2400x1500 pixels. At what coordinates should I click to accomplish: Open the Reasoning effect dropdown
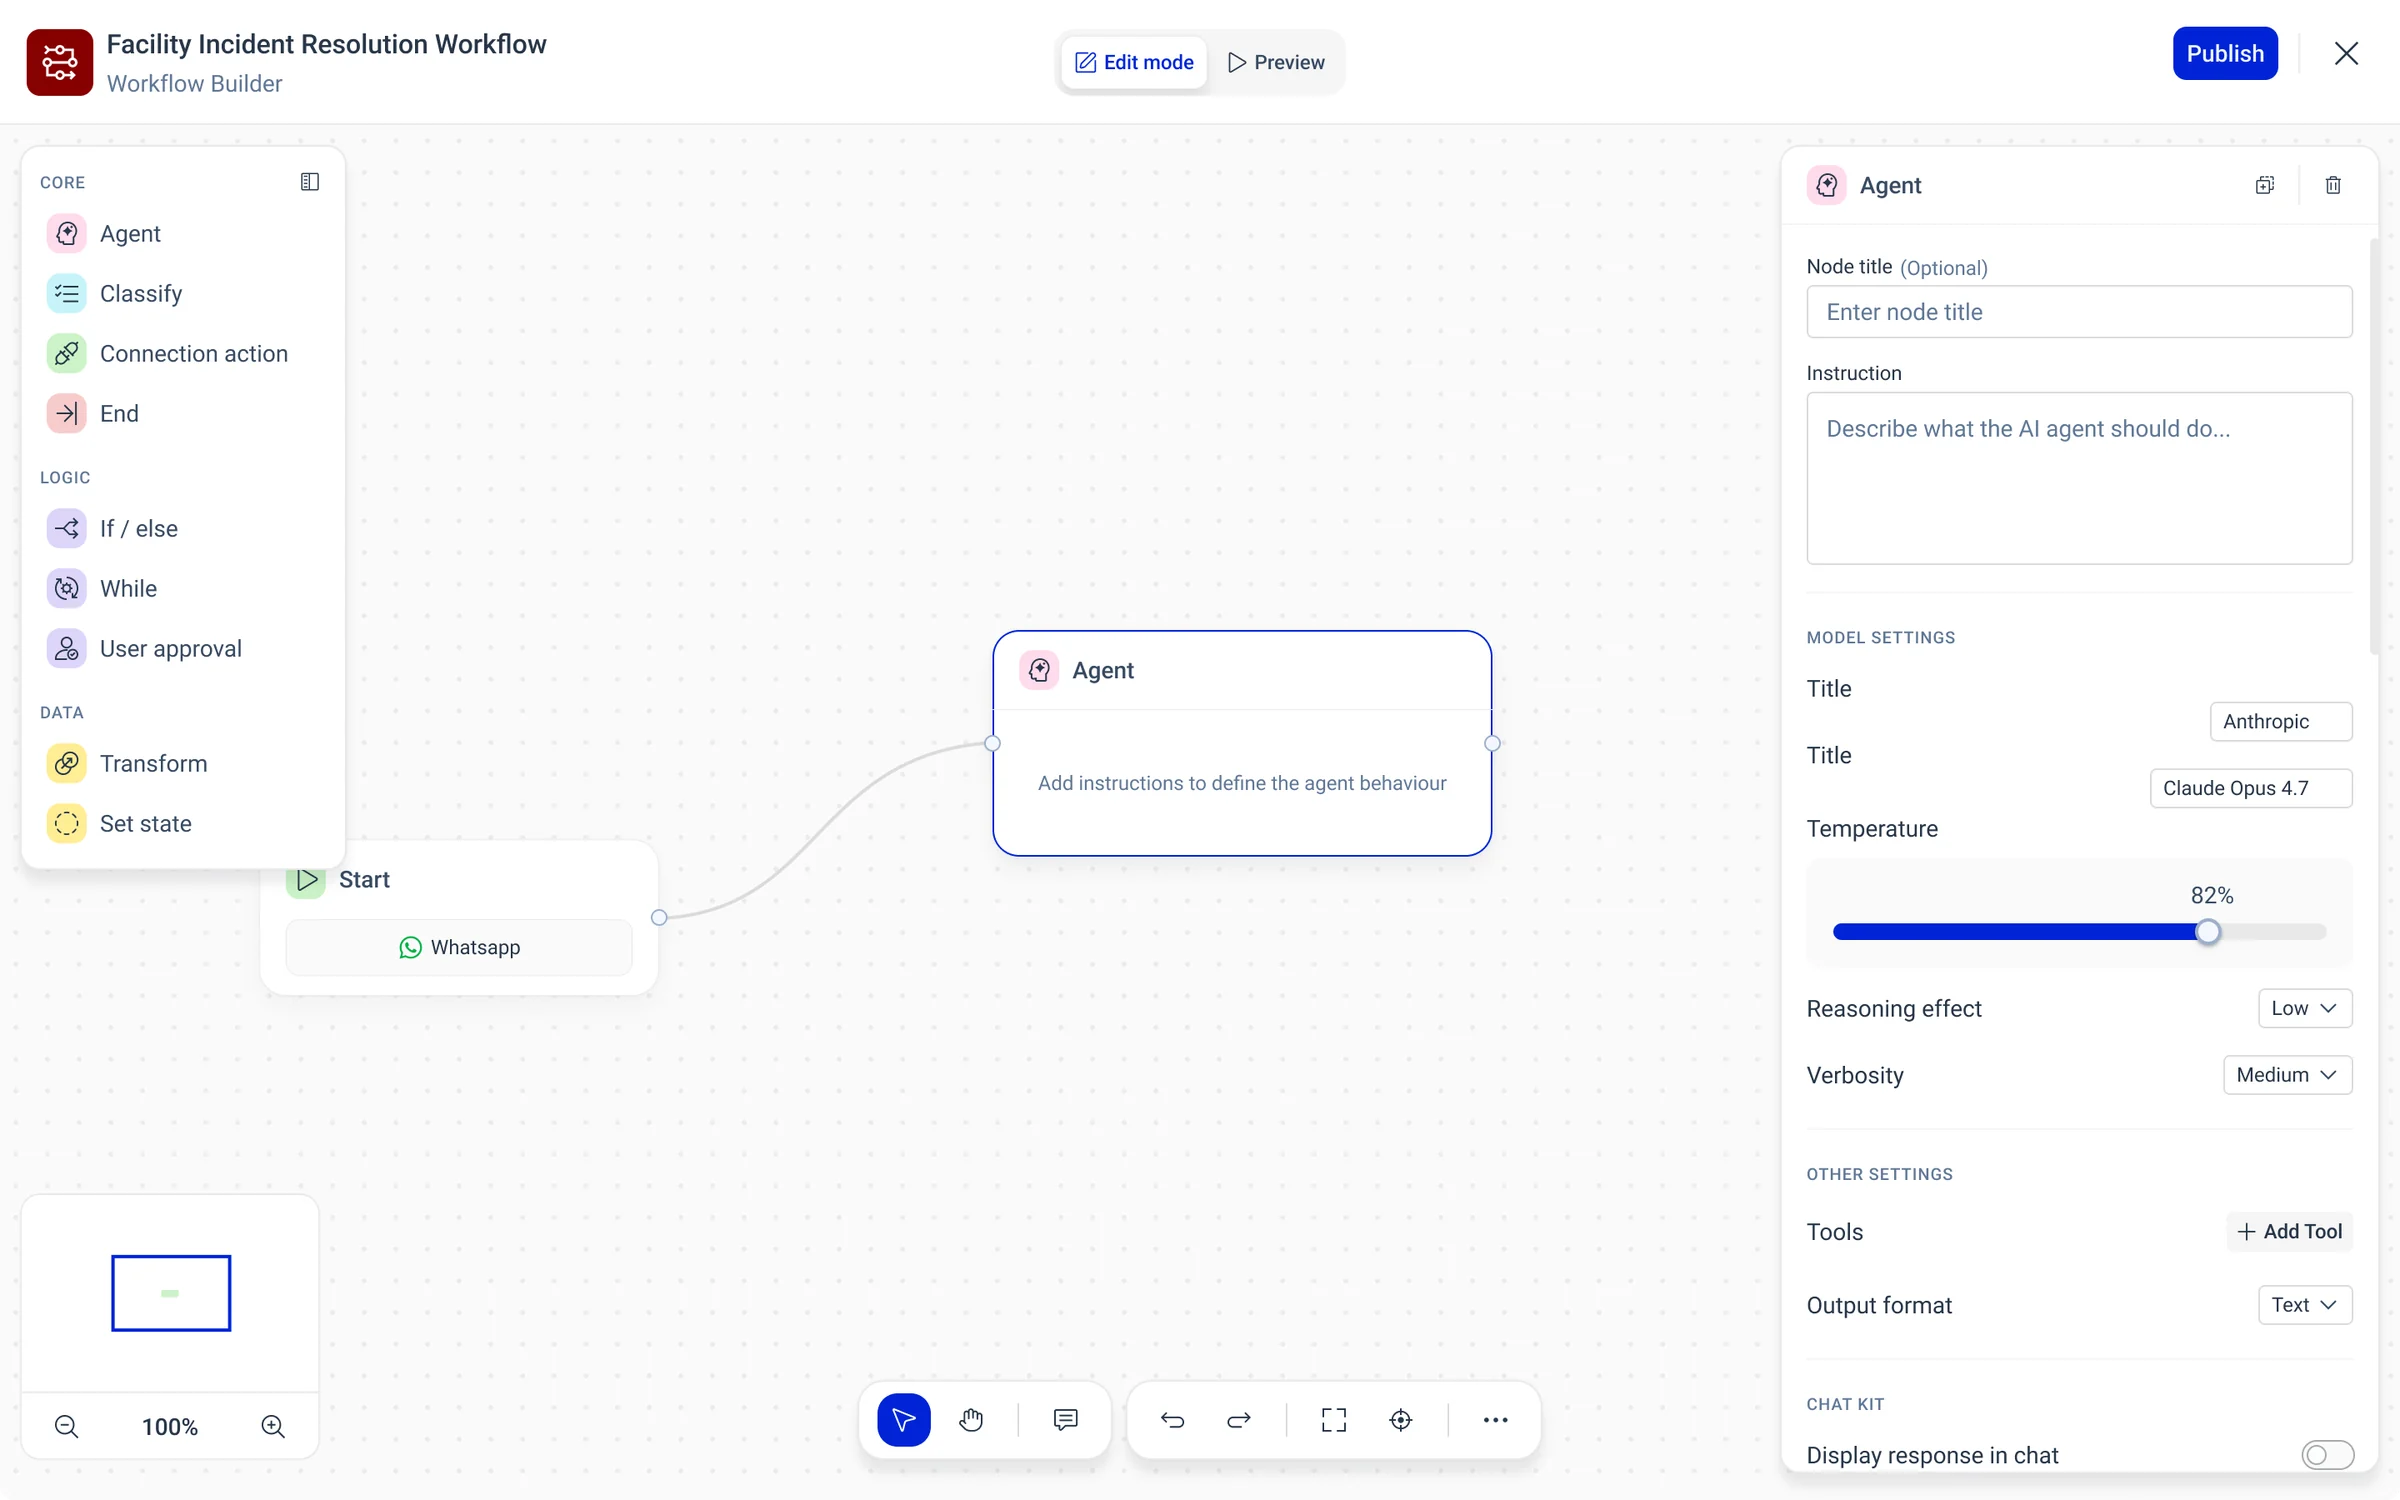click(x=2305, y=1008)
